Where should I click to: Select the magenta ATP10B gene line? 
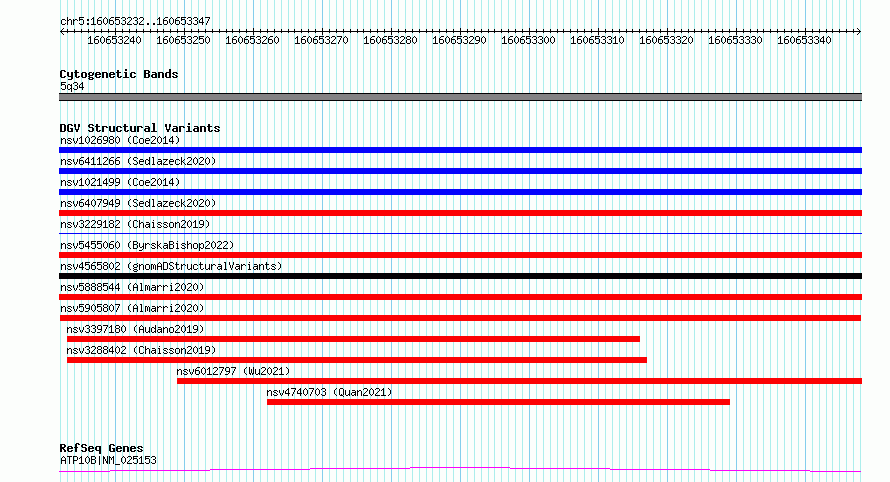[x=460, y=470]
